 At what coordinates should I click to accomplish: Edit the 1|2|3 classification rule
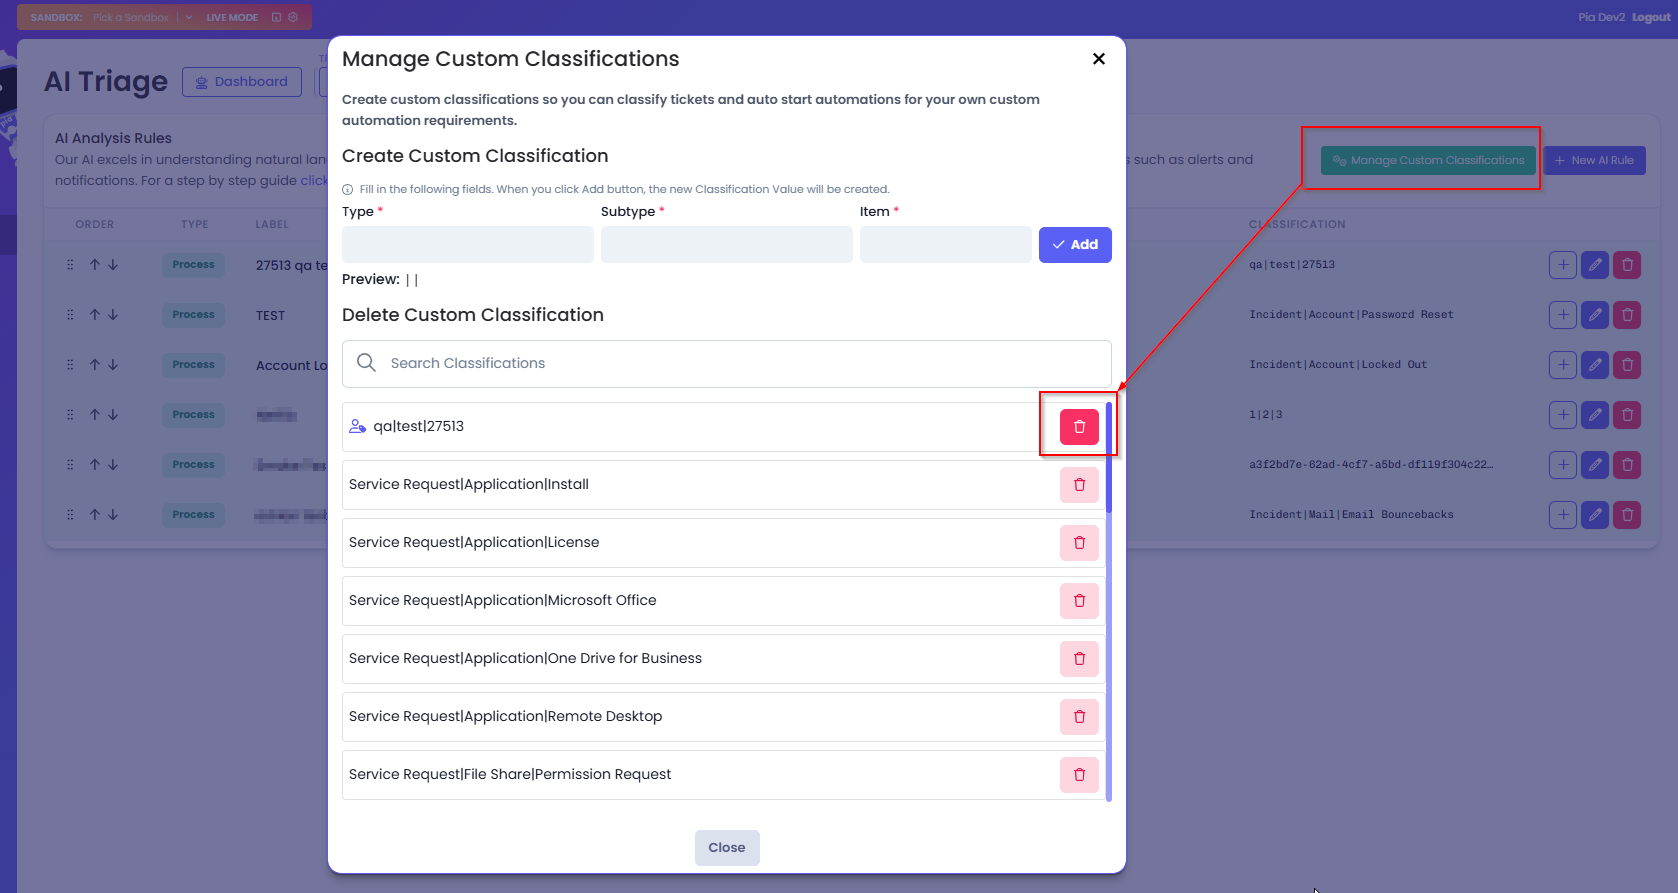point(1595,415)
